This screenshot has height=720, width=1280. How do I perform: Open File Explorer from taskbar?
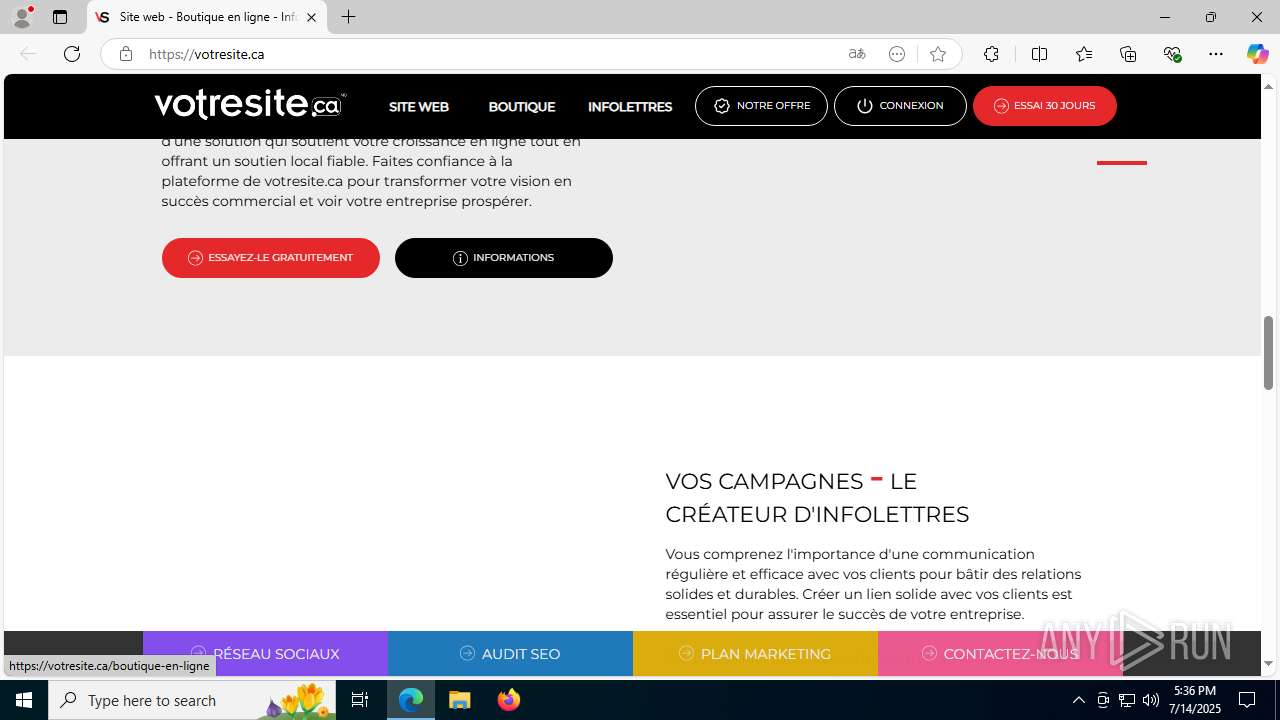[x=459, y=700]
